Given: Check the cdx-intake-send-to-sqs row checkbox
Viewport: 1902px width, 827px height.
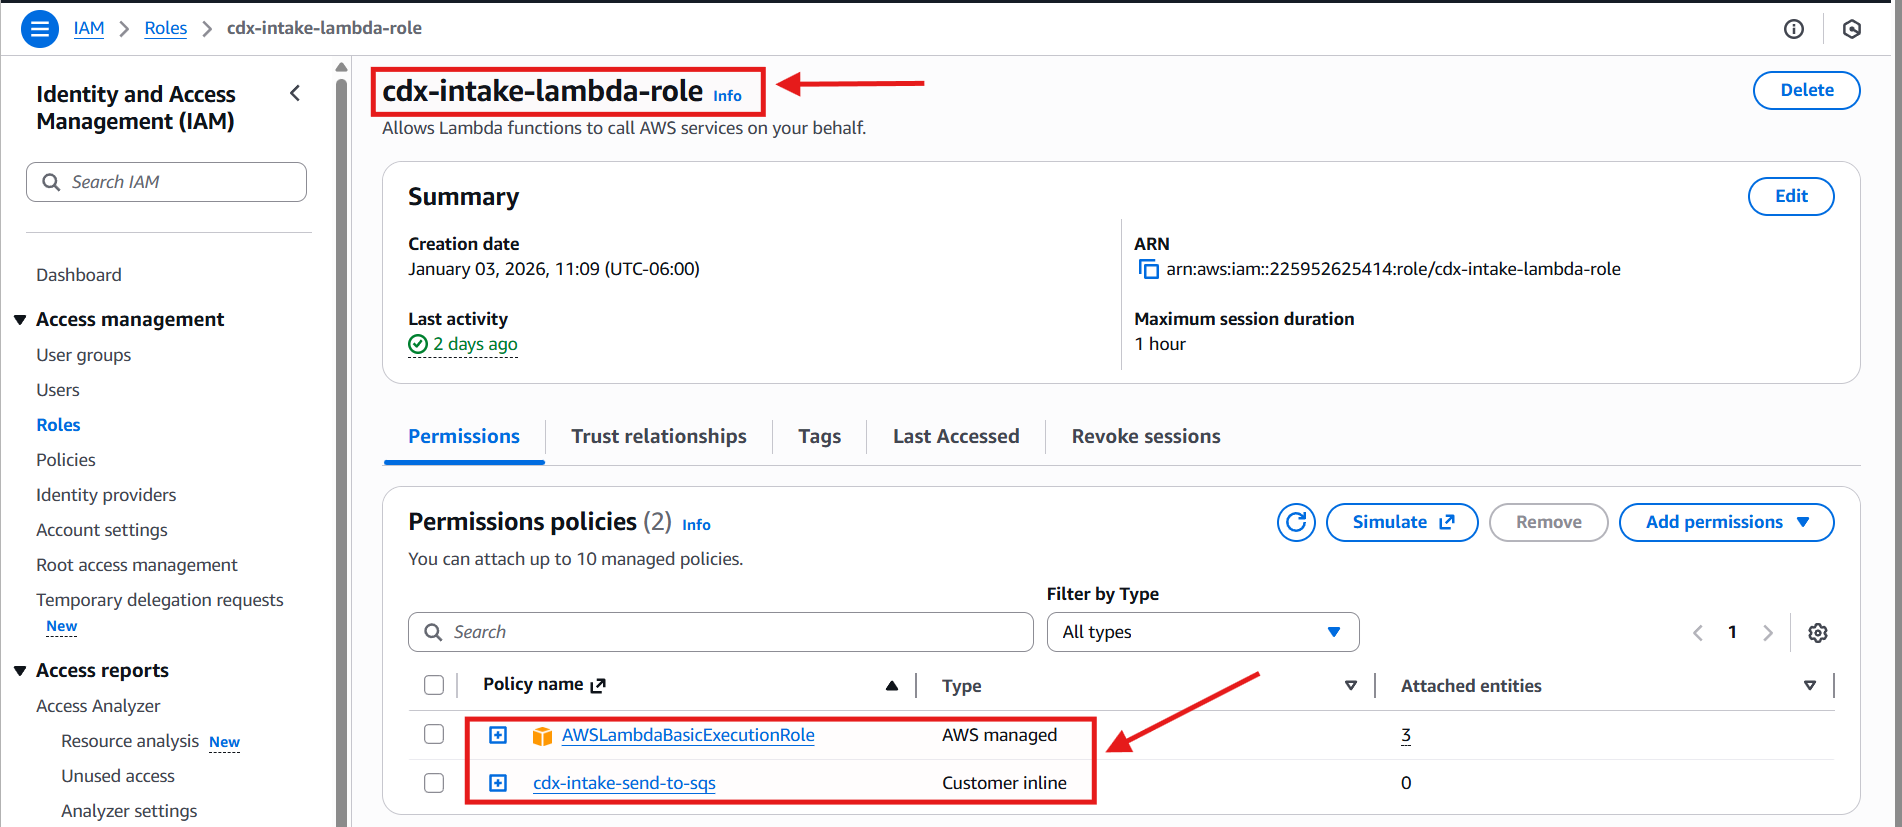Looking at the screenshot, I should [434, 783].
